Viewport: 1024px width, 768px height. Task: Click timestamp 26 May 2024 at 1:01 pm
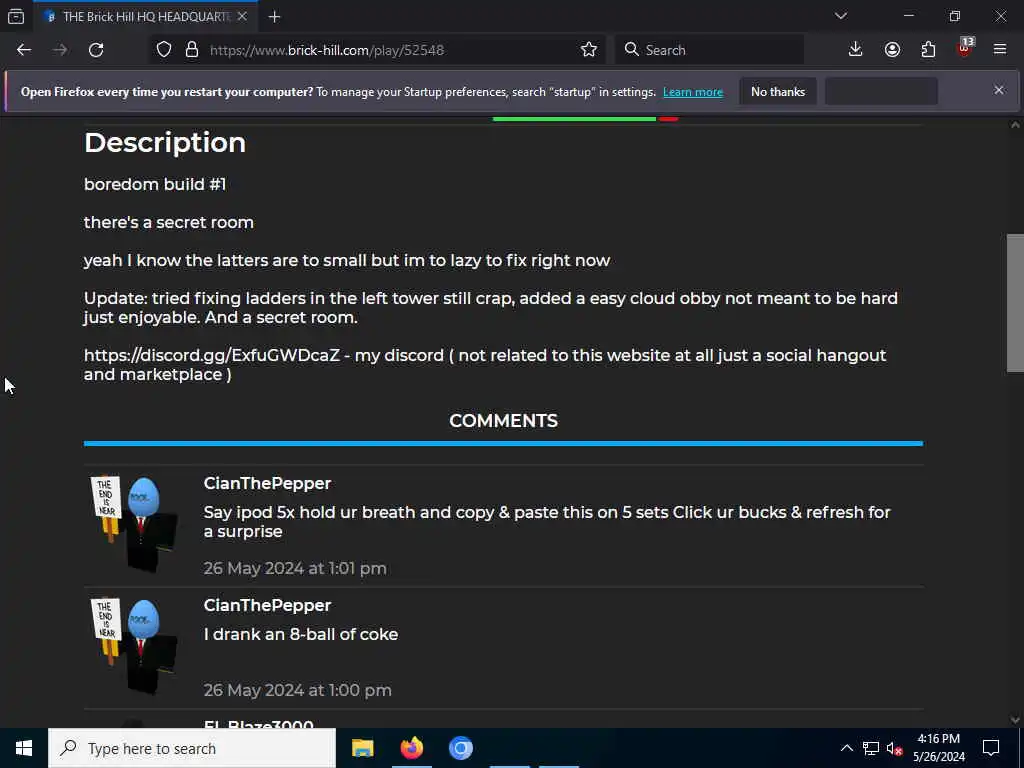(295, 568)
